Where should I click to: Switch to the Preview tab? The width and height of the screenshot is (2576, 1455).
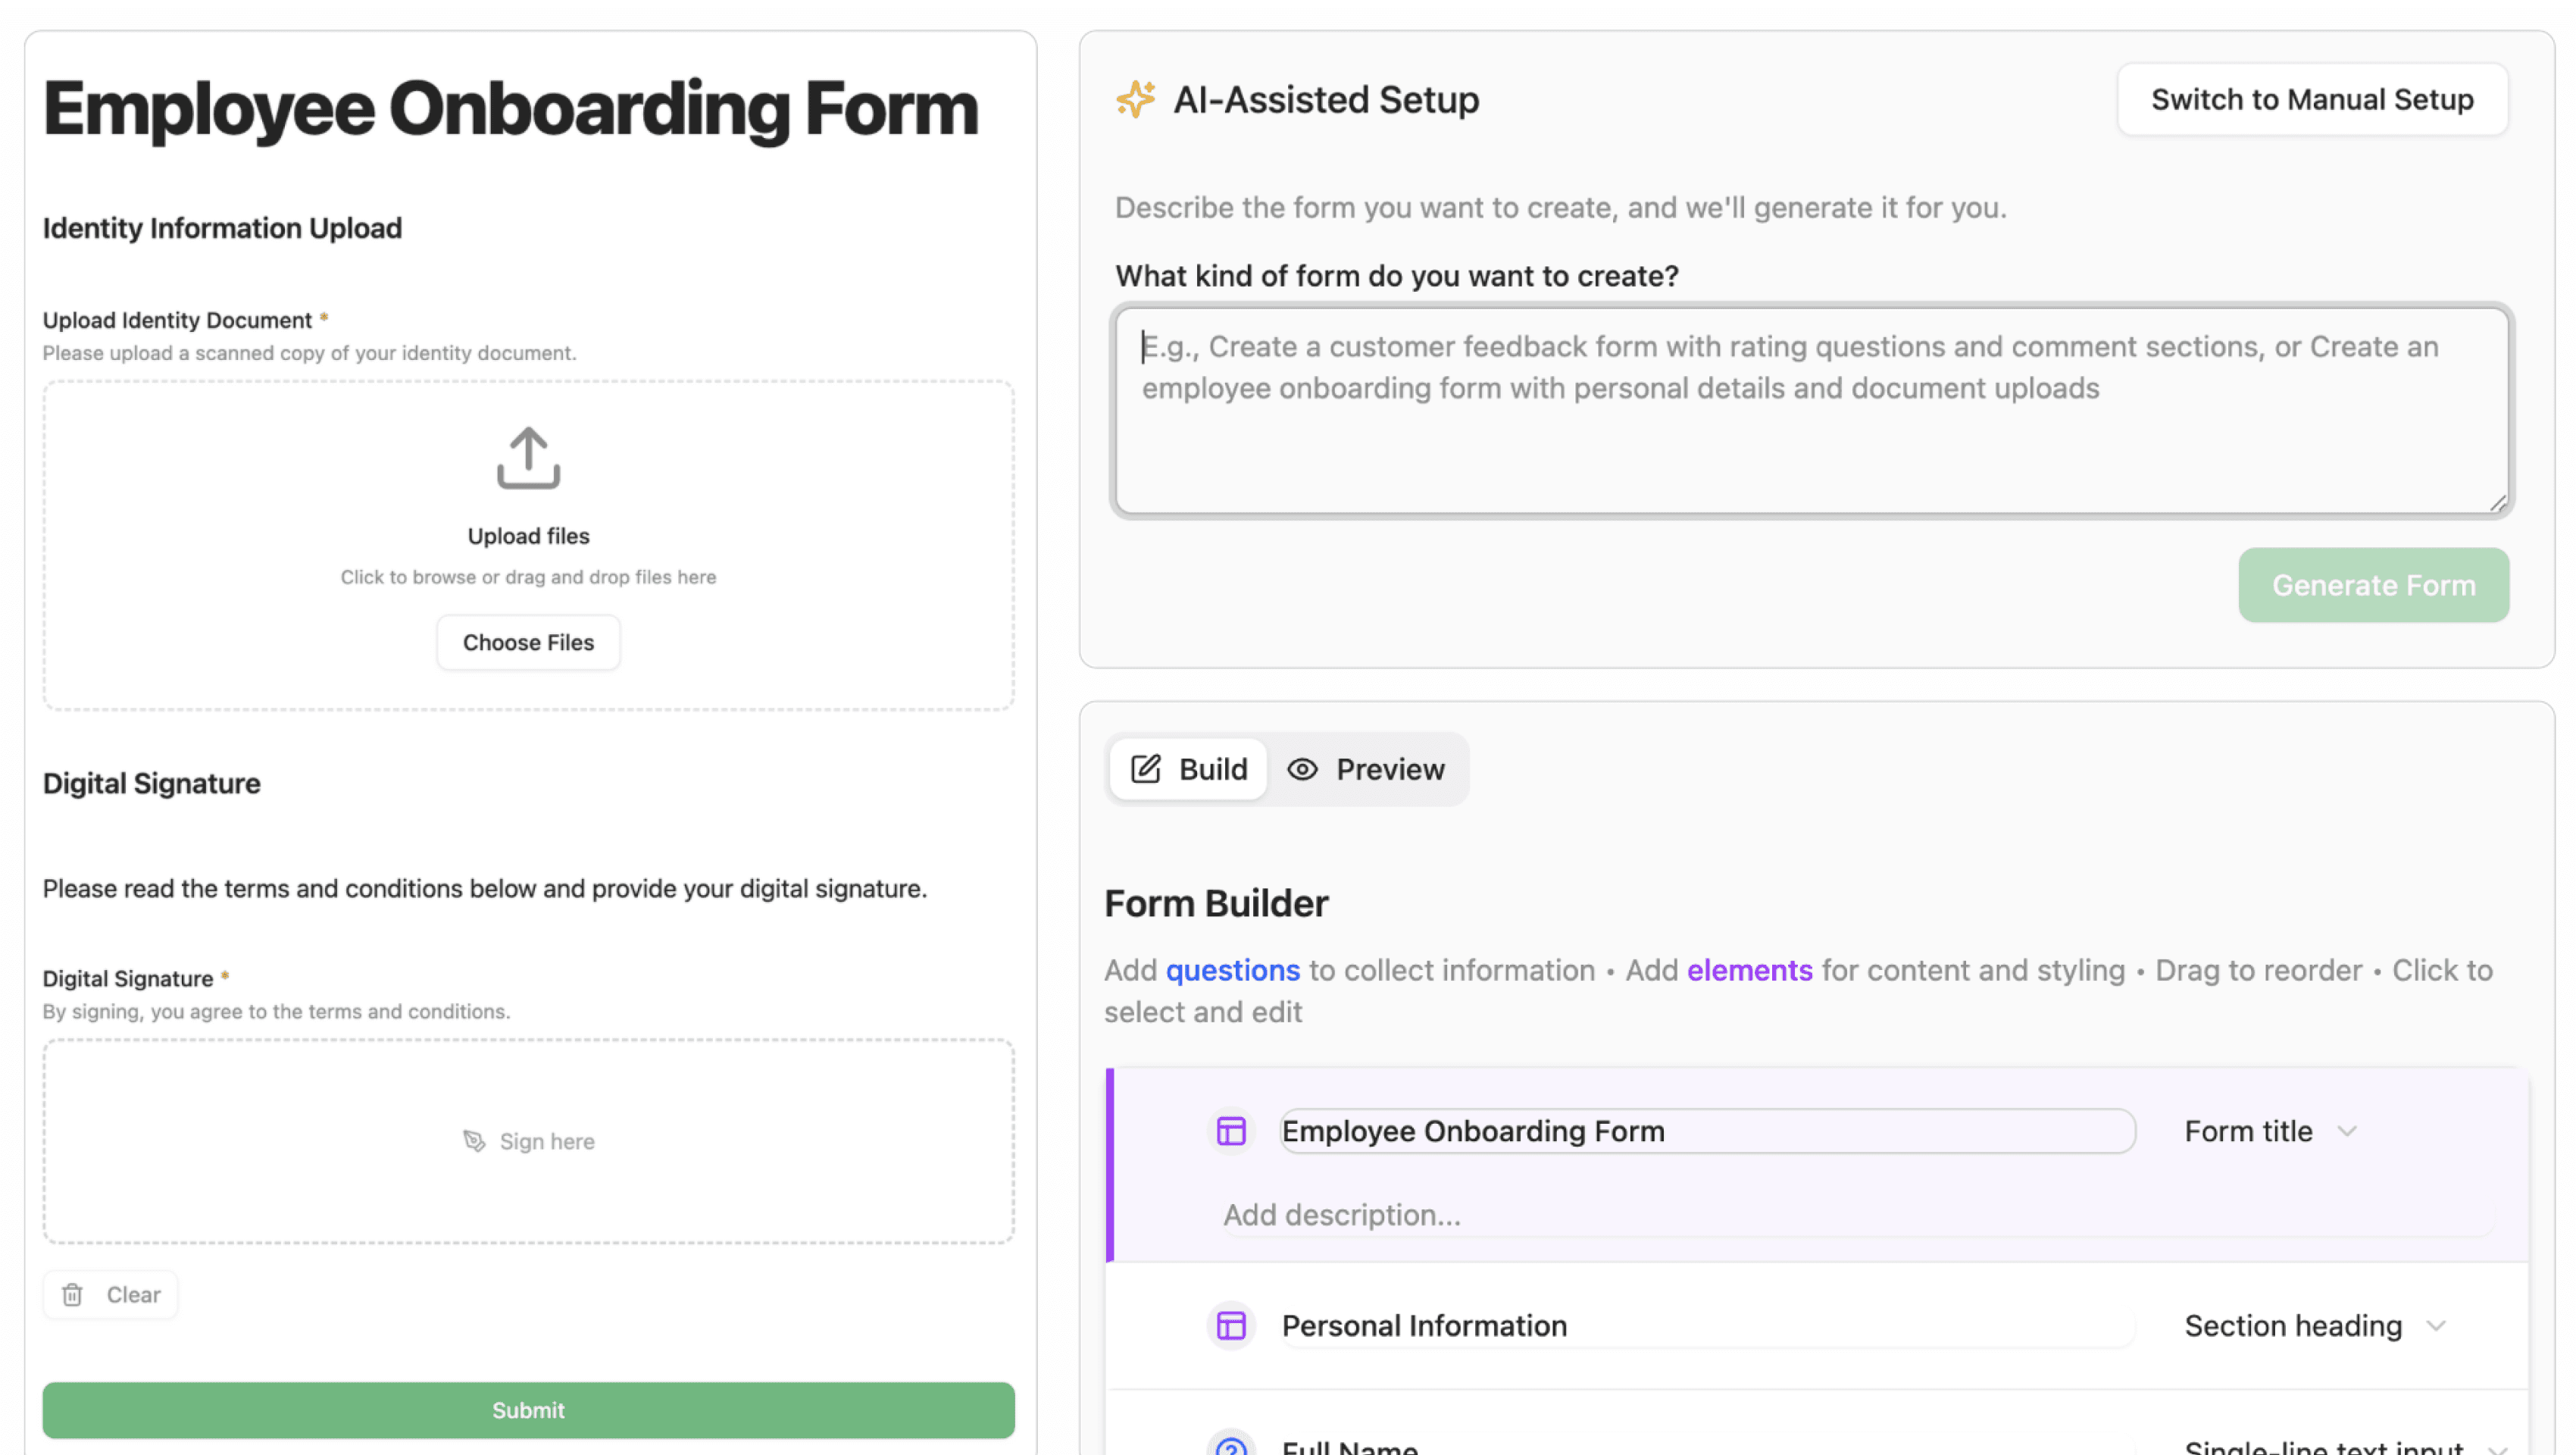coord(1370,769)
